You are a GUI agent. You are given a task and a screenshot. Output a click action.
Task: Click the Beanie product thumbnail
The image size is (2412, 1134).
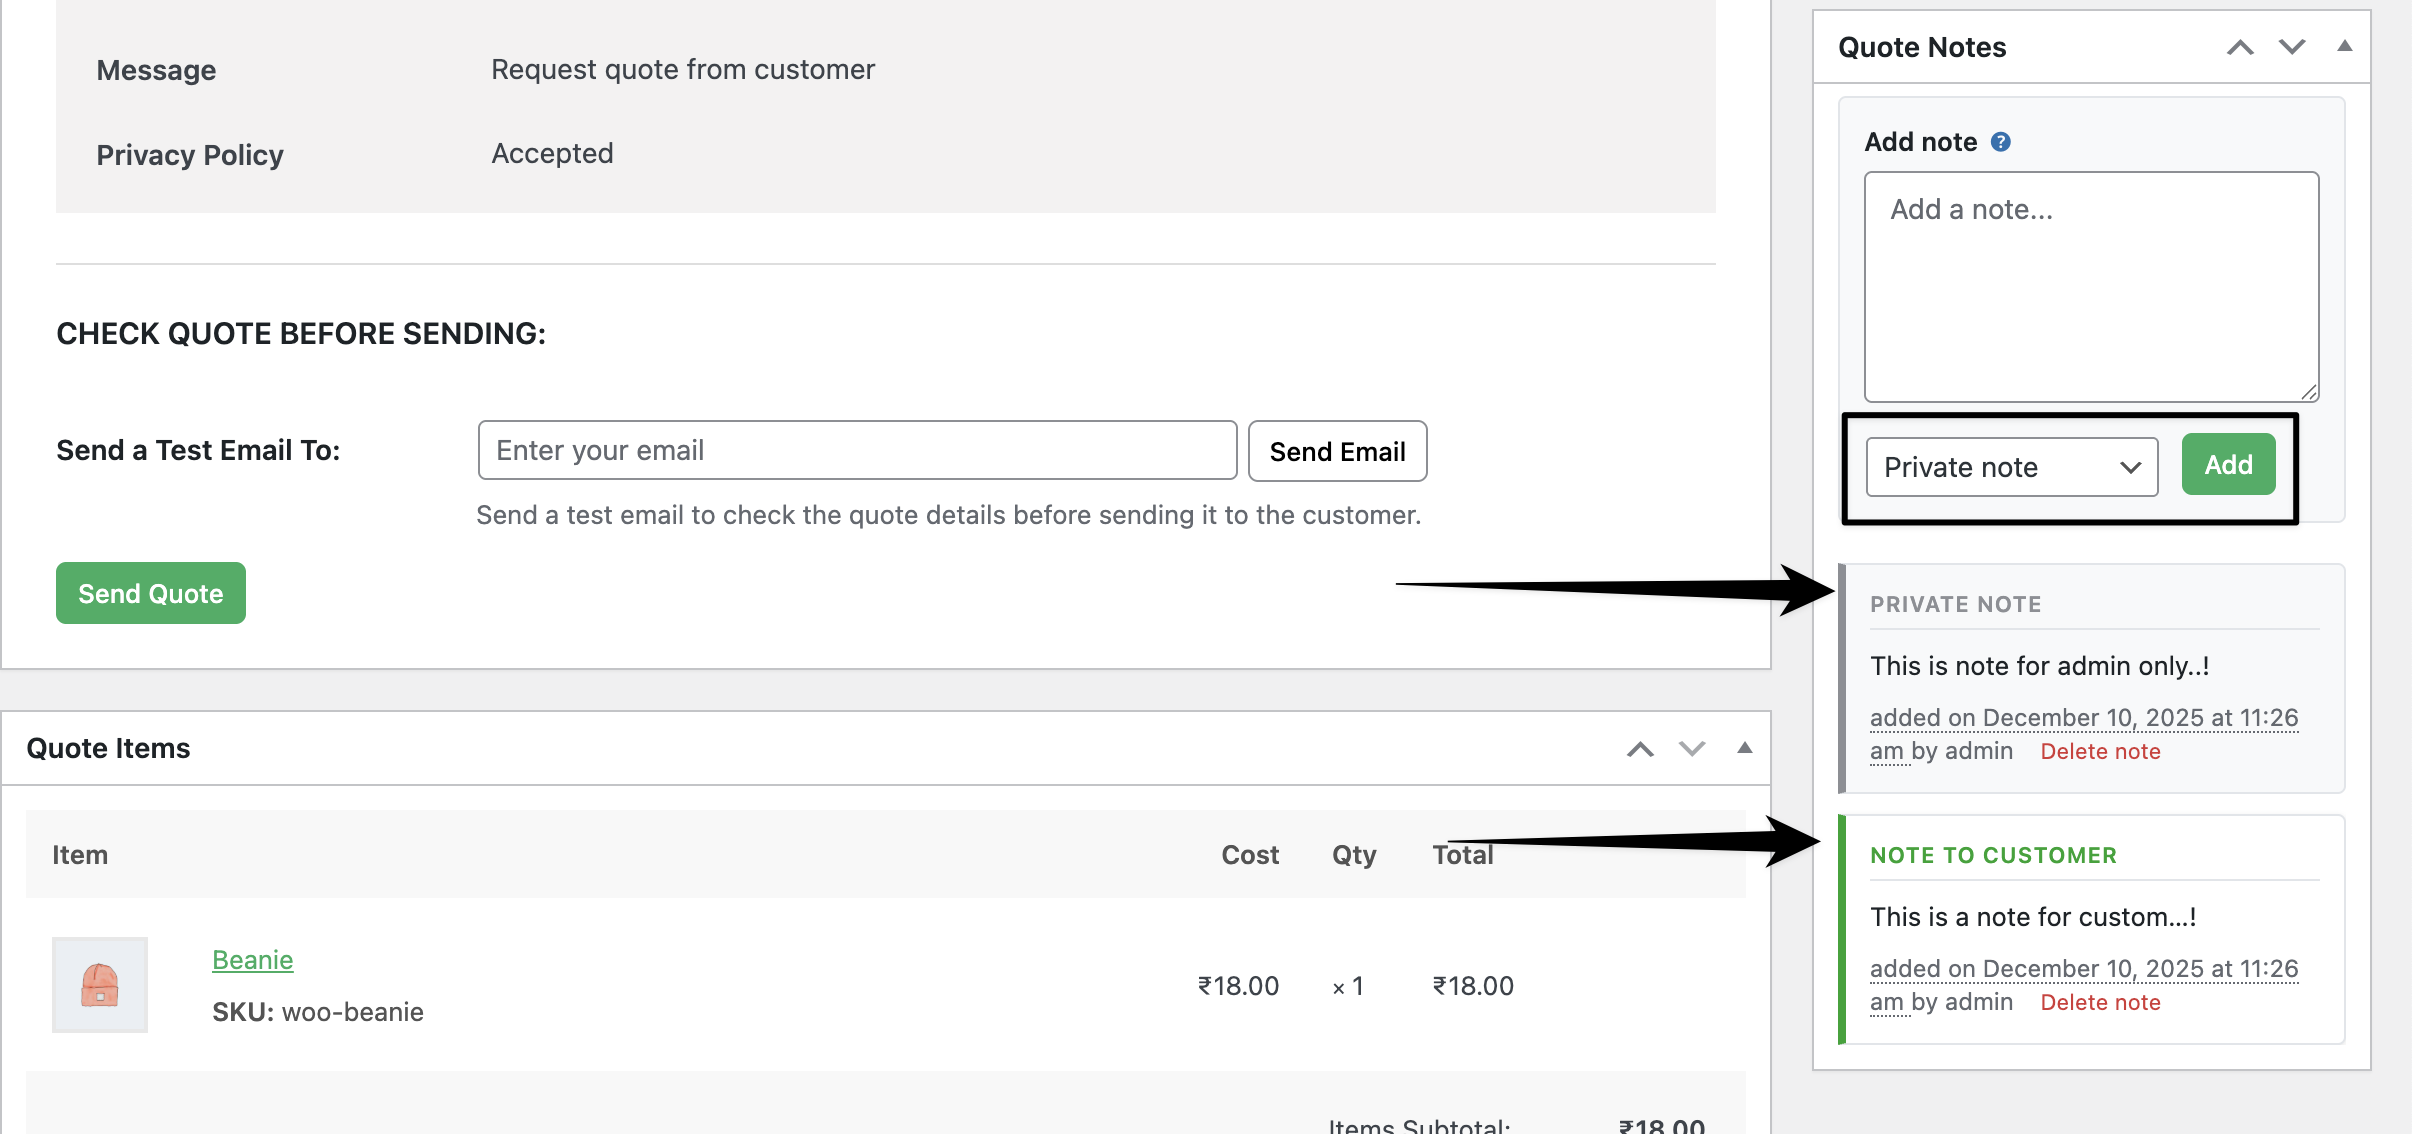[100, 985]
